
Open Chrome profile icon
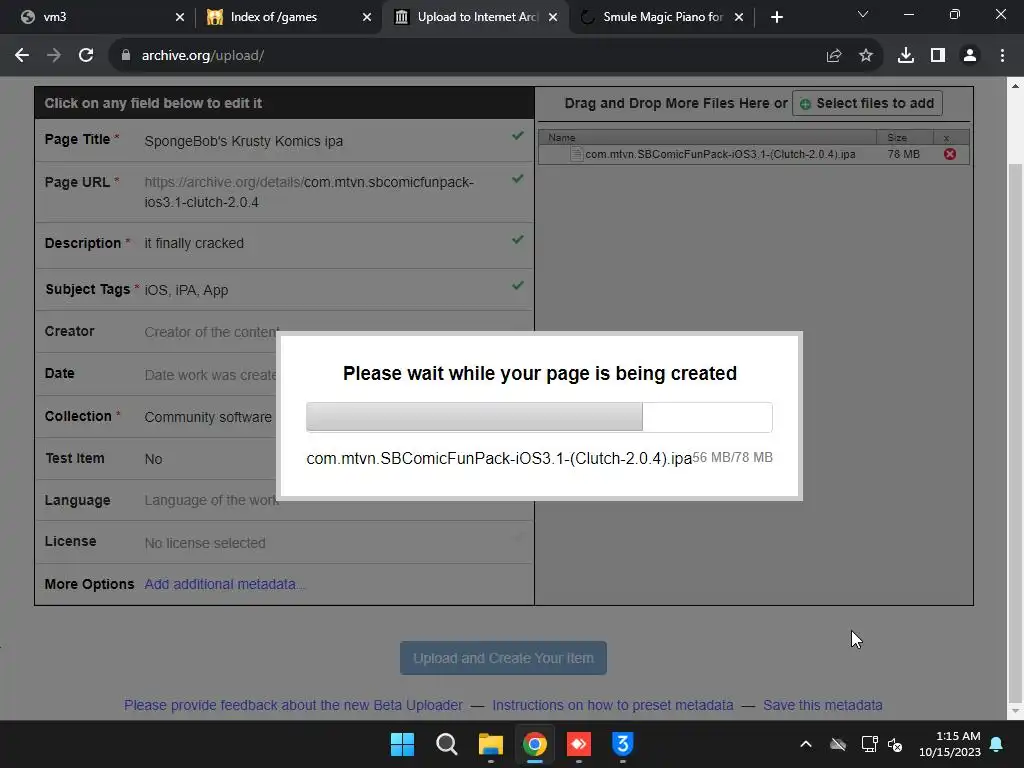coord(970,56)
